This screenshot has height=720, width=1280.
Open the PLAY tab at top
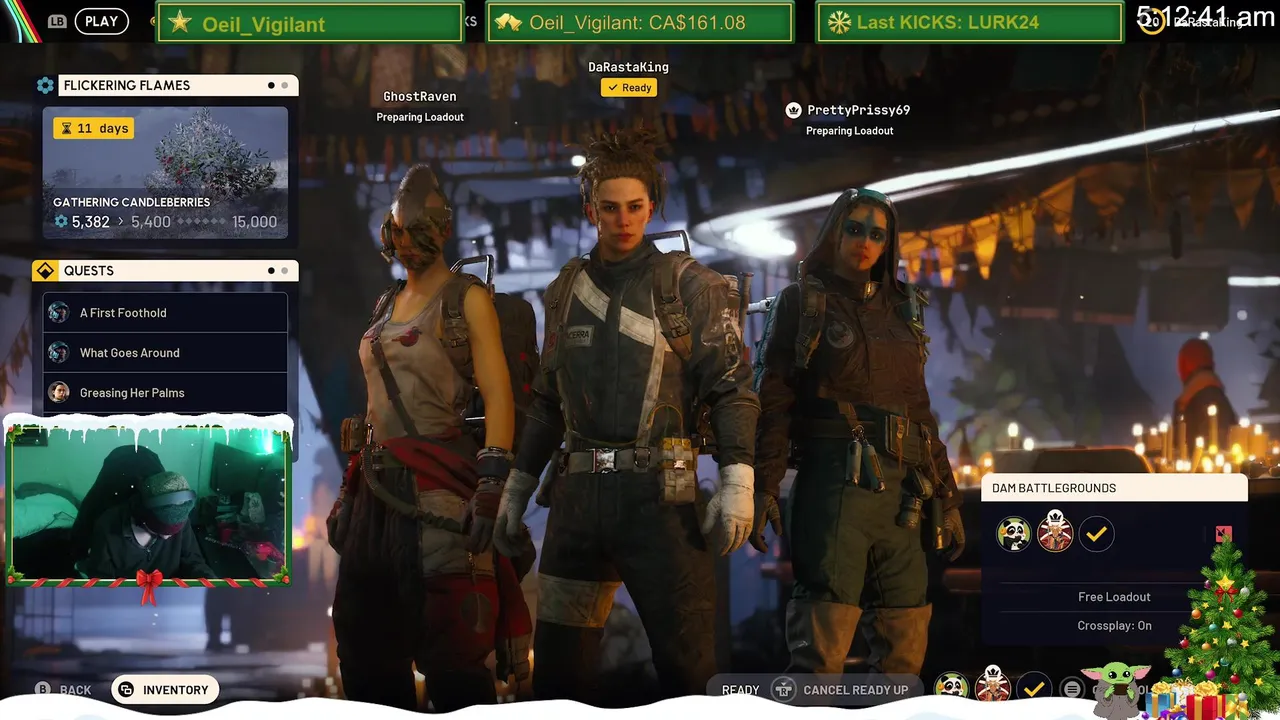[x=101, y=21]
